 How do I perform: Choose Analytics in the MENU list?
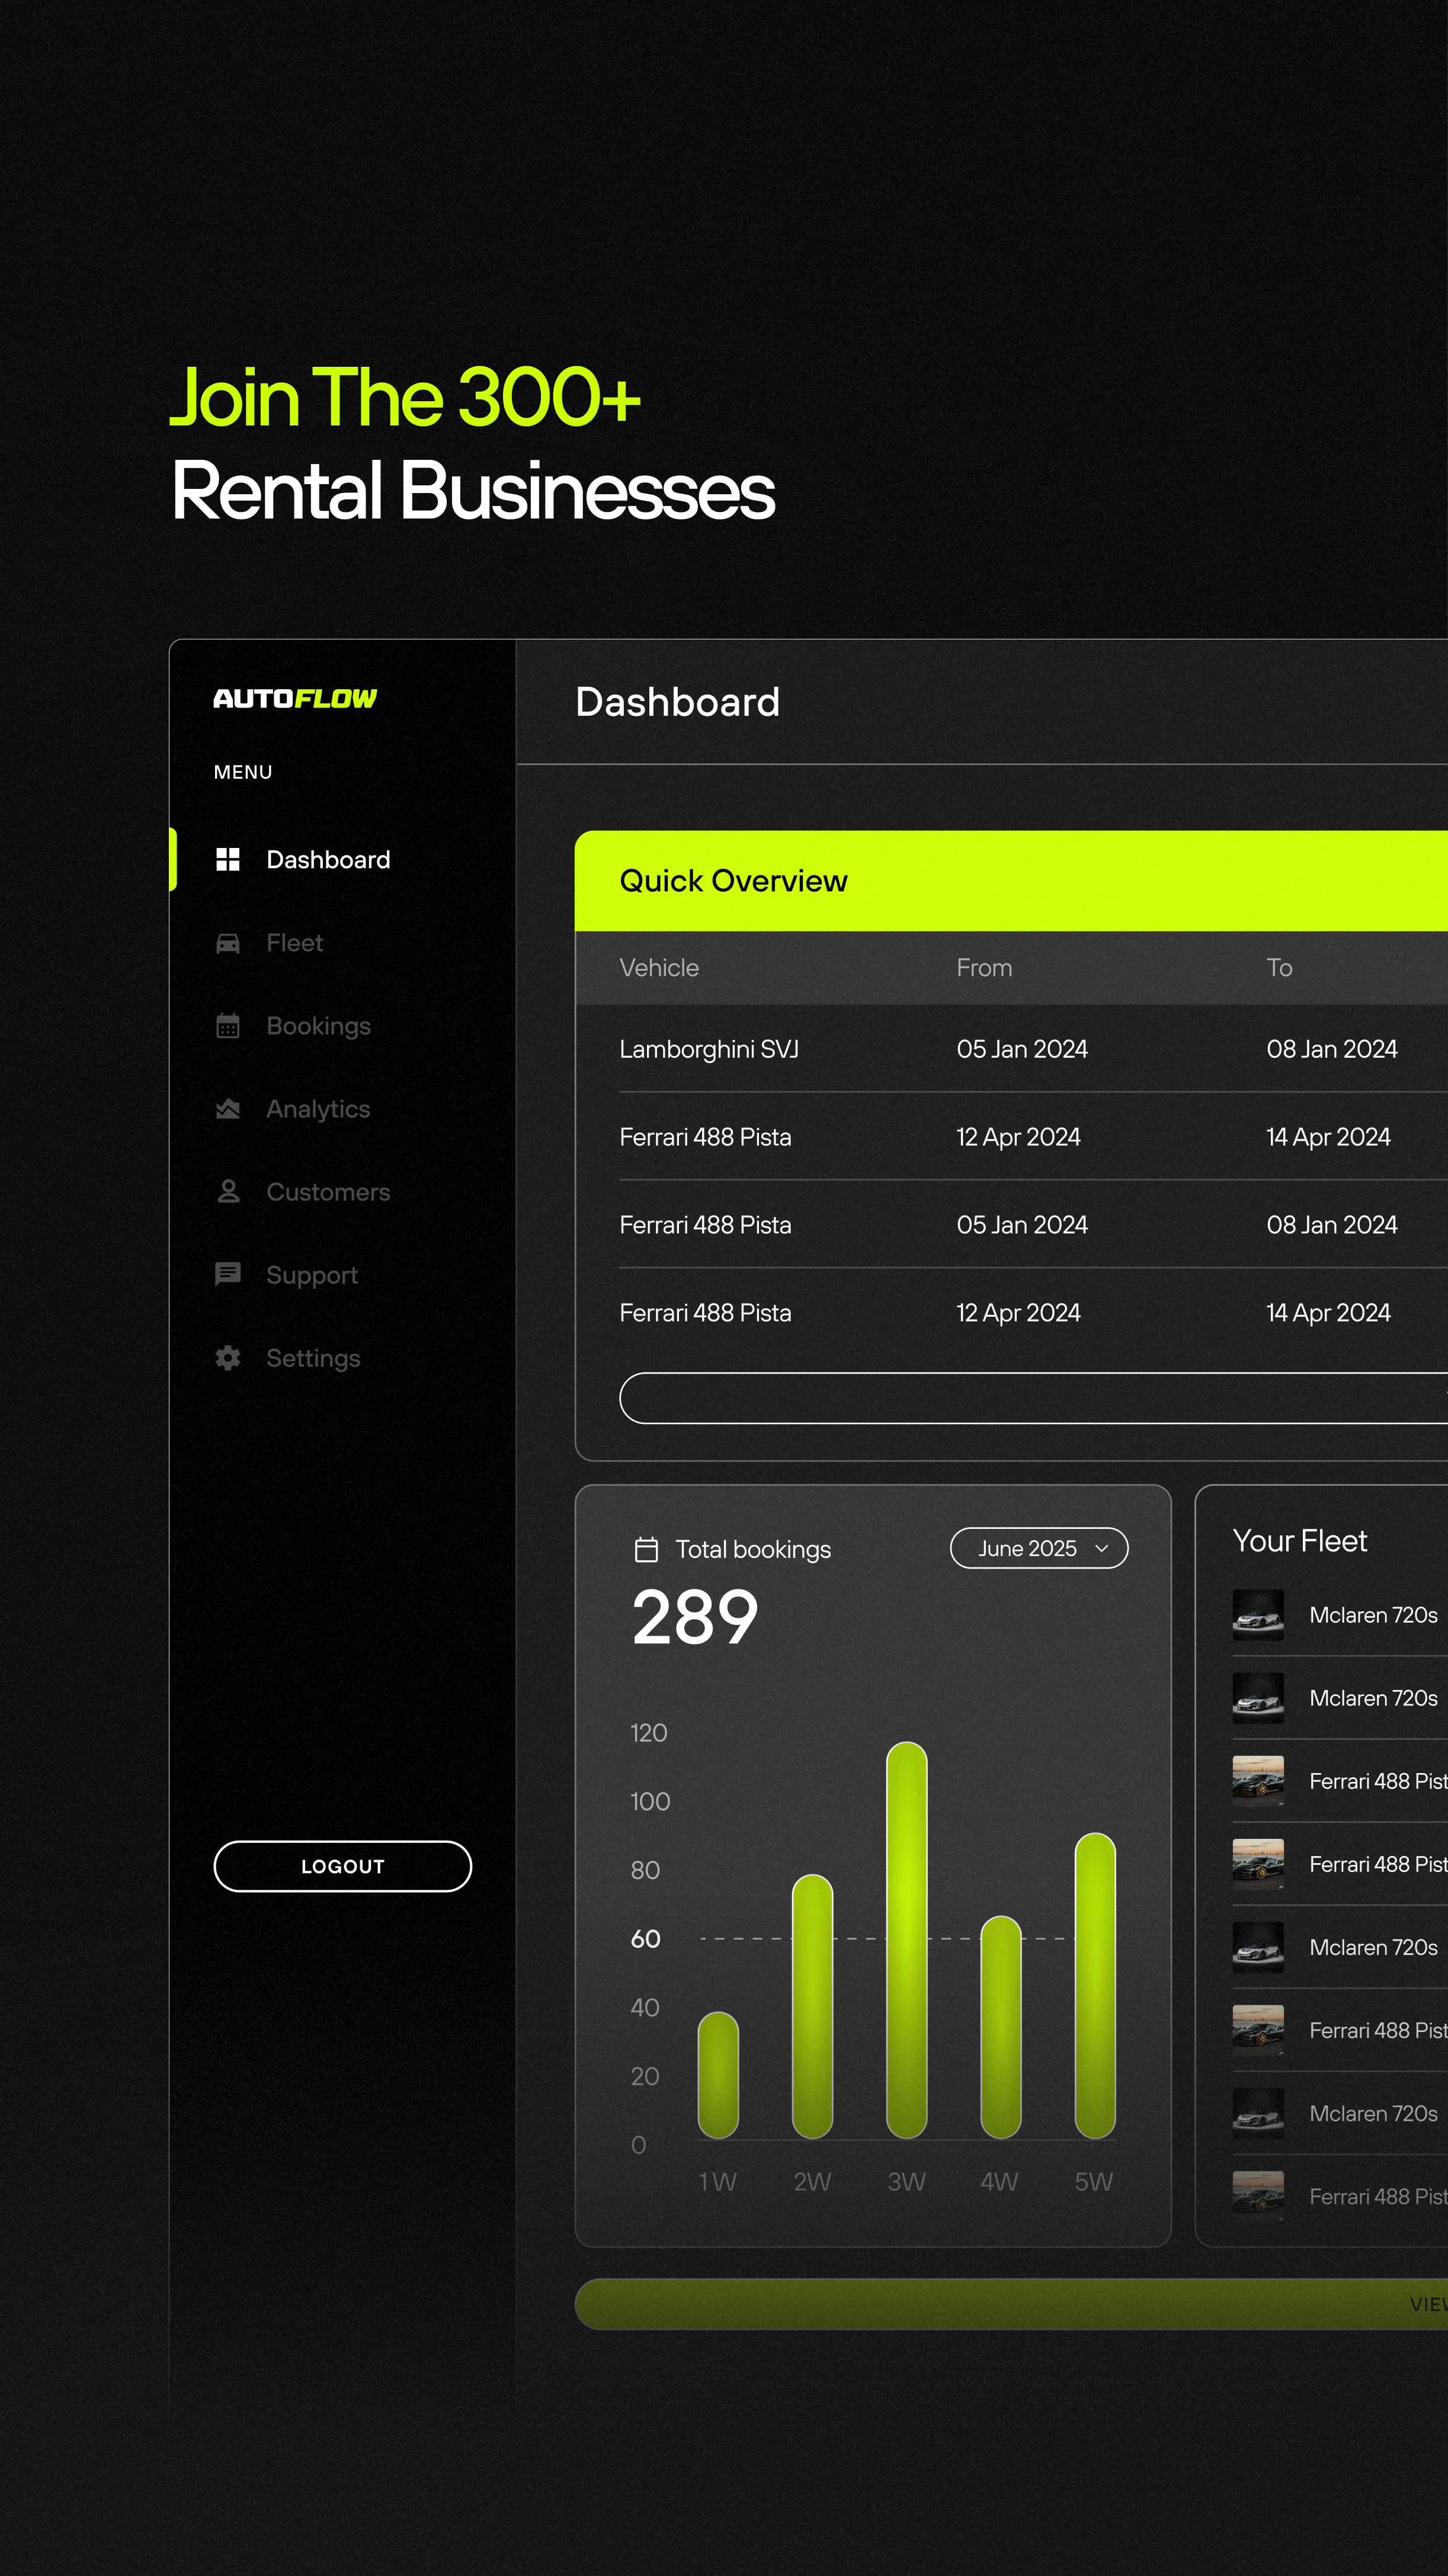click(318, 1108)
